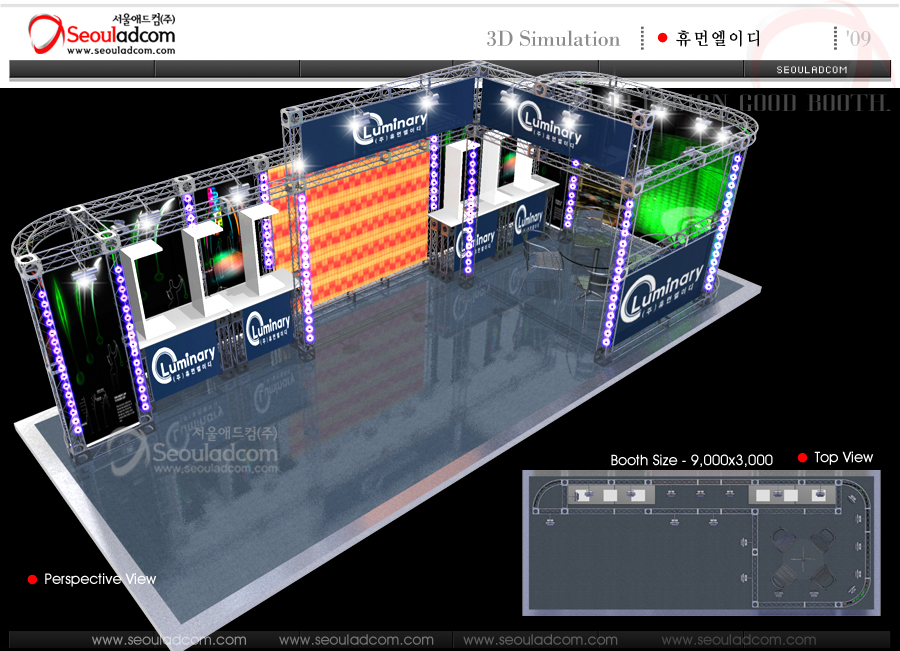This screenshot has width=900, height=651.
Task: Click the red bullet beside 휴먼엘이디
Action: (662, 39)
